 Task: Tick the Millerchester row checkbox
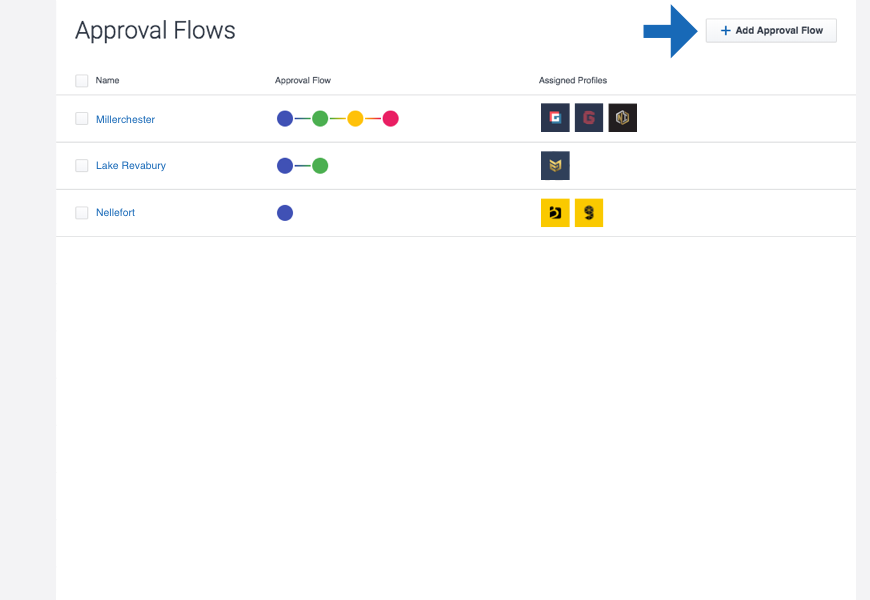[82, 119]
